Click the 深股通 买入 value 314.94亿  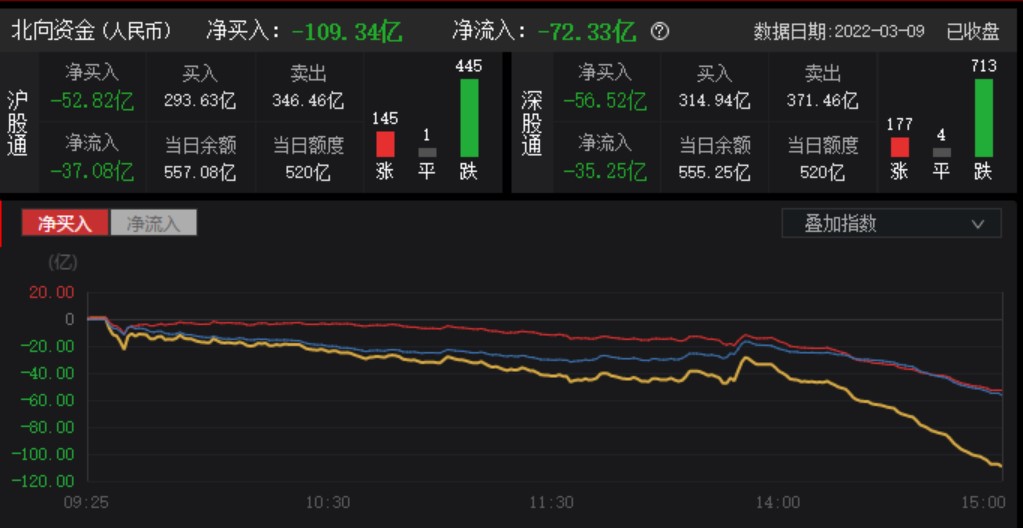click(x=714, y=101)
